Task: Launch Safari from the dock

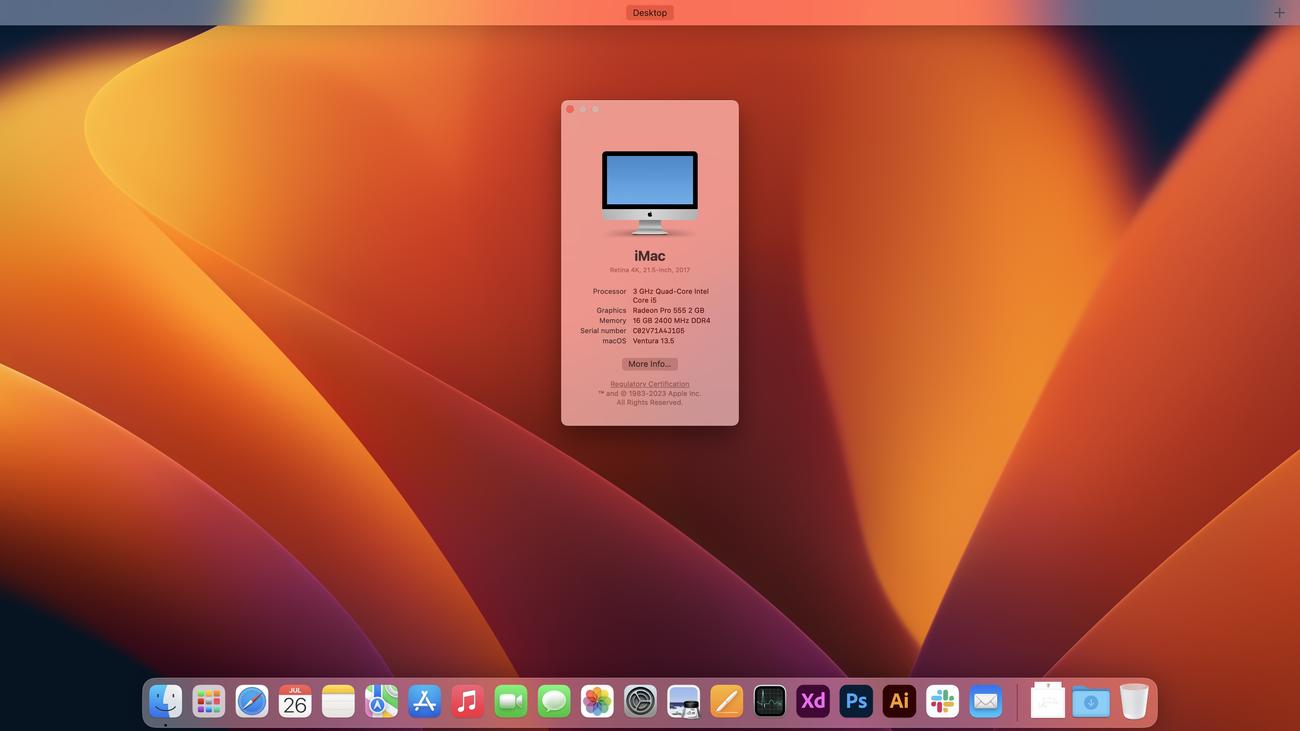Action: click(252, 701)
